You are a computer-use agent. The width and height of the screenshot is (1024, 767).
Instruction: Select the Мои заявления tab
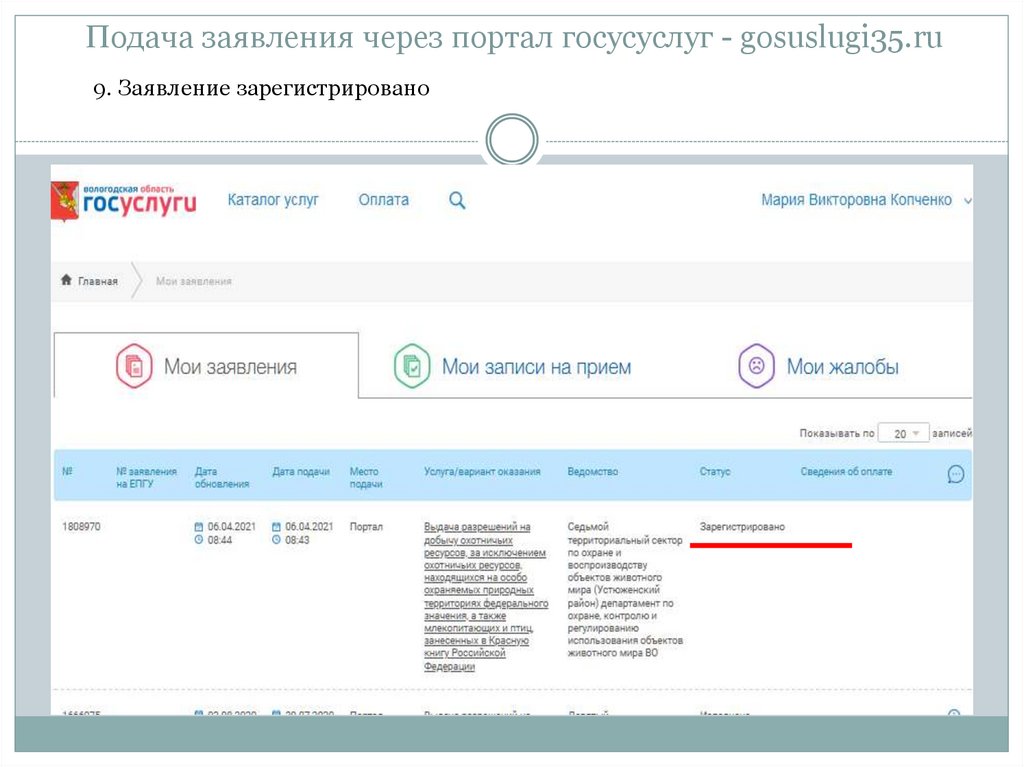pos(230,367)
